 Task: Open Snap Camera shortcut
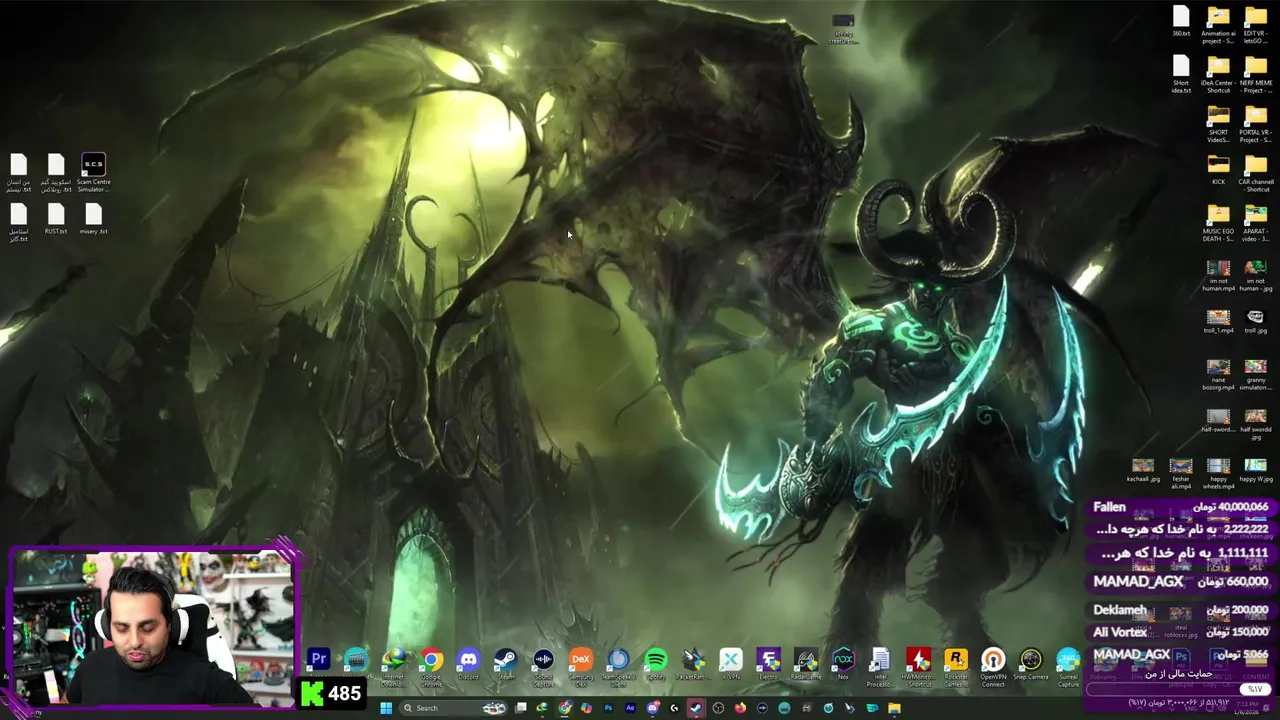click(1031, 664)
